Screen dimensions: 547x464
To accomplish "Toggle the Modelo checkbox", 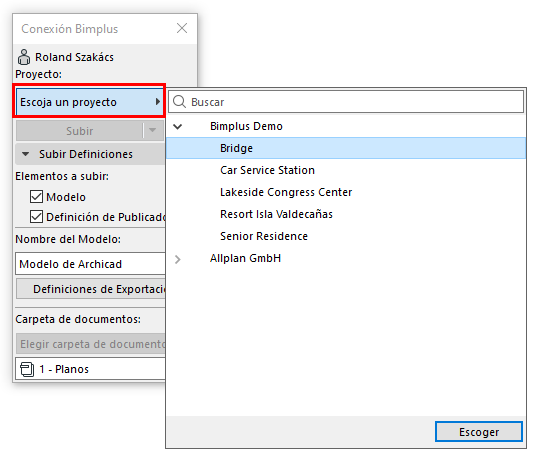I will [x=36, y=197].
